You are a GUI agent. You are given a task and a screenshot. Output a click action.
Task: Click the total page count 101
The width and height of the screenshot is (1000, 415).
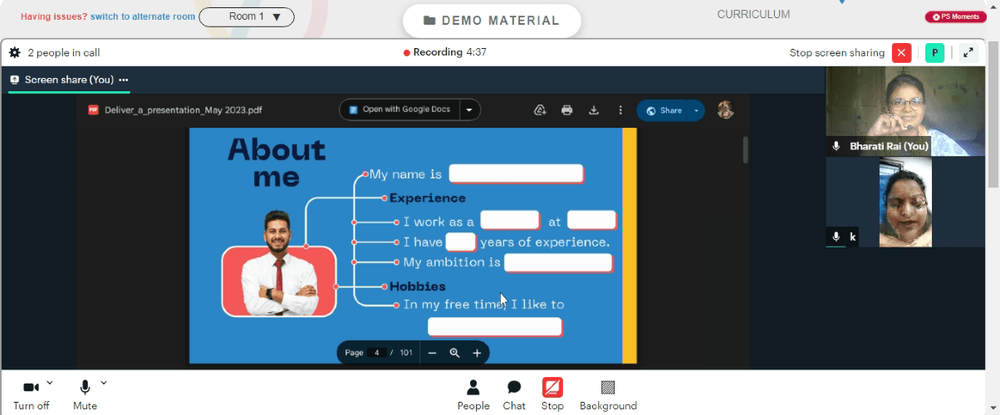406,353
